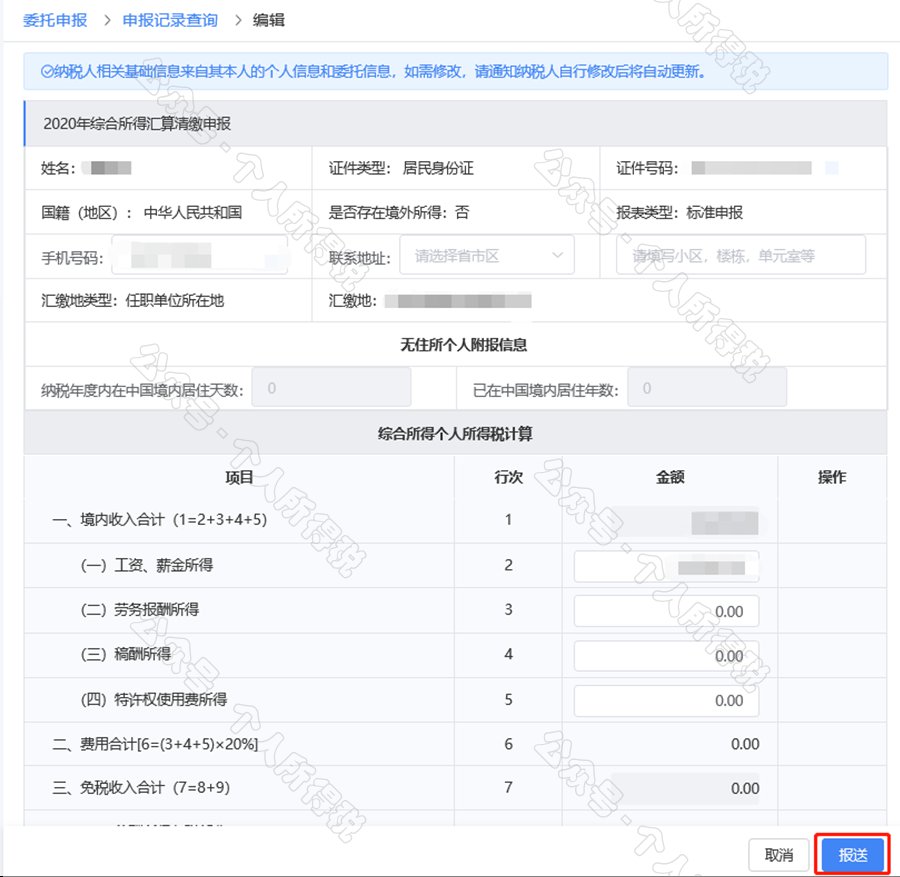The height and width of the screenshot is (877, 900).
Task: Open the 请选择省市区 address dropdown
Action: (x=486, y=256)
